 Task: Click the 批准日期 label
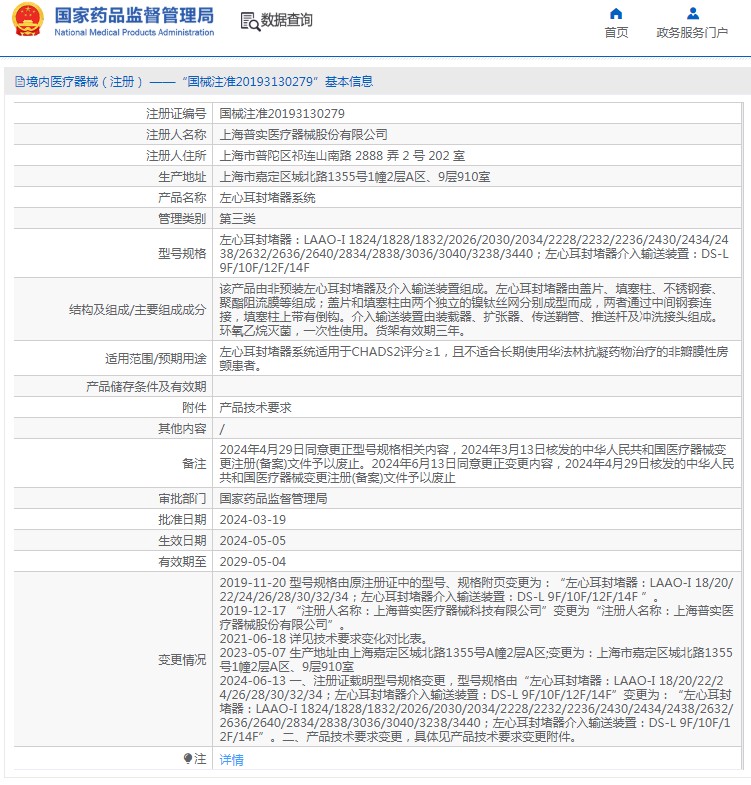coord(182,520)
